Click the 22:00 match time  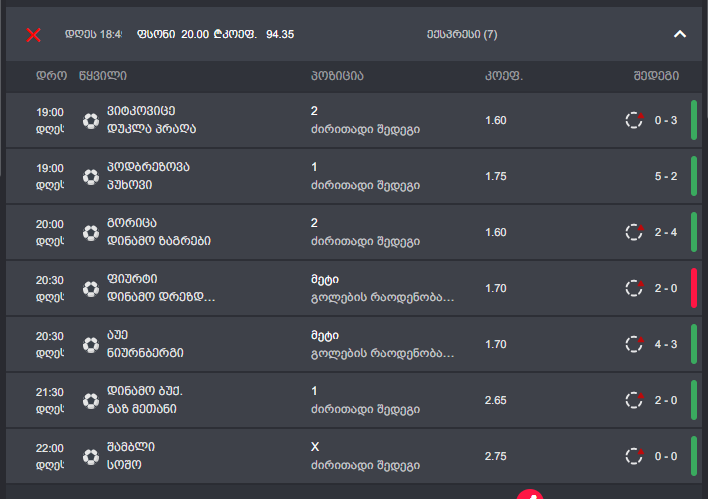click(50, 448)
